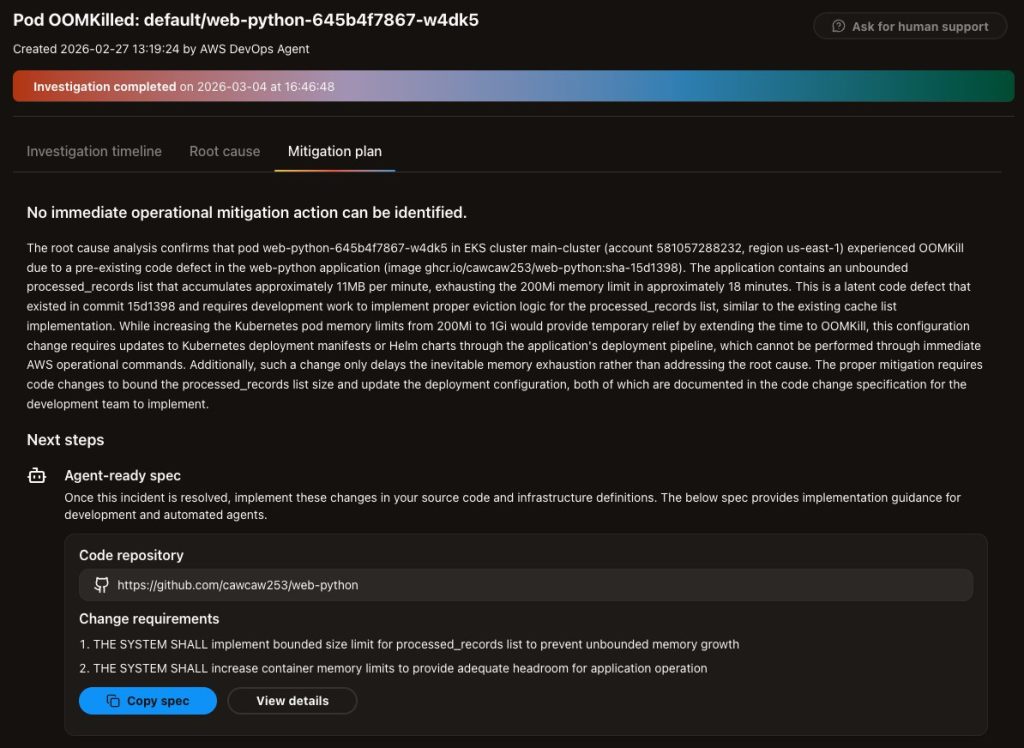Click the copy icon inside Copy spec
Viewport: 1024px width, 748px height.
coord(113,701)
